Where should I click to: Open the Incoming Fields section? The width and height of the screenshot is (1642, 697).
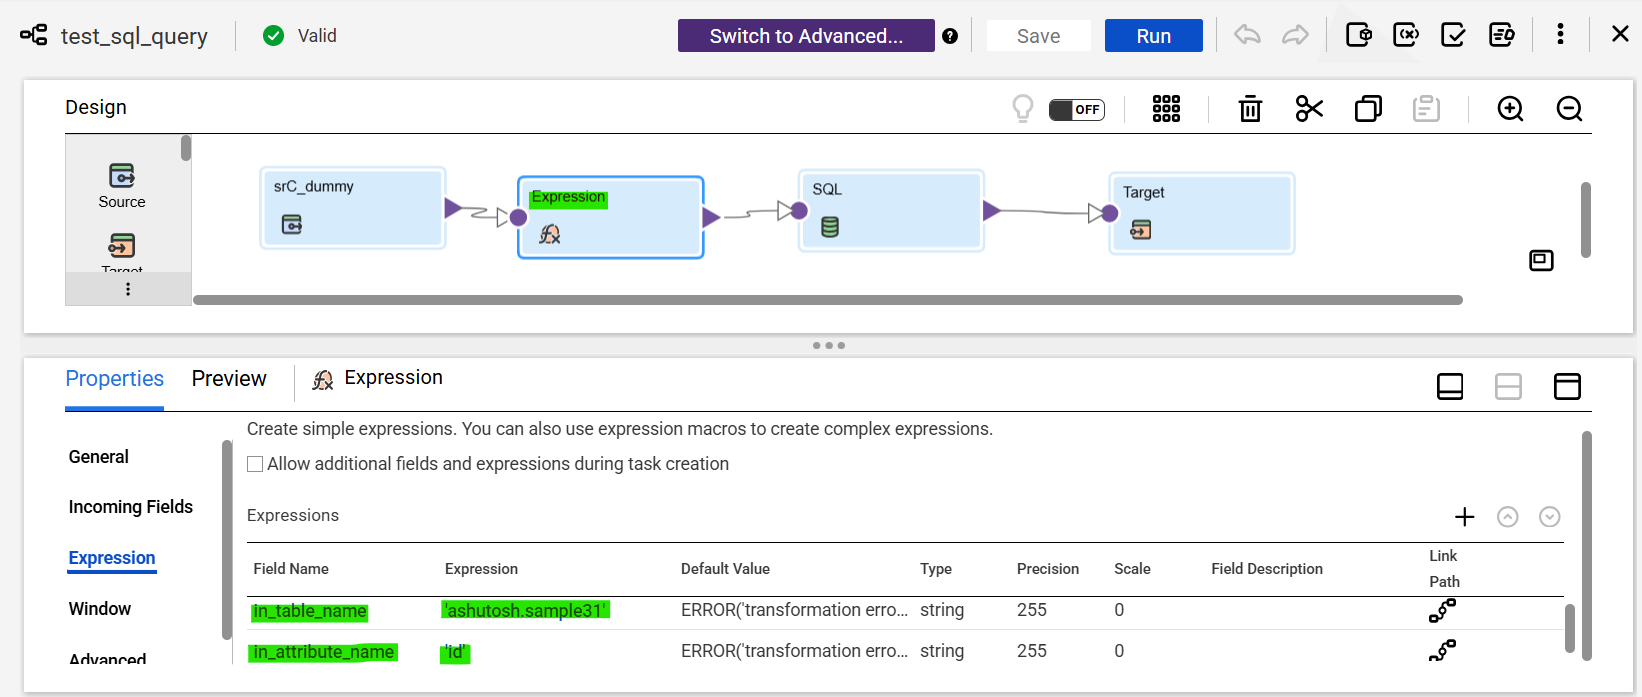(x=130, y=507)
